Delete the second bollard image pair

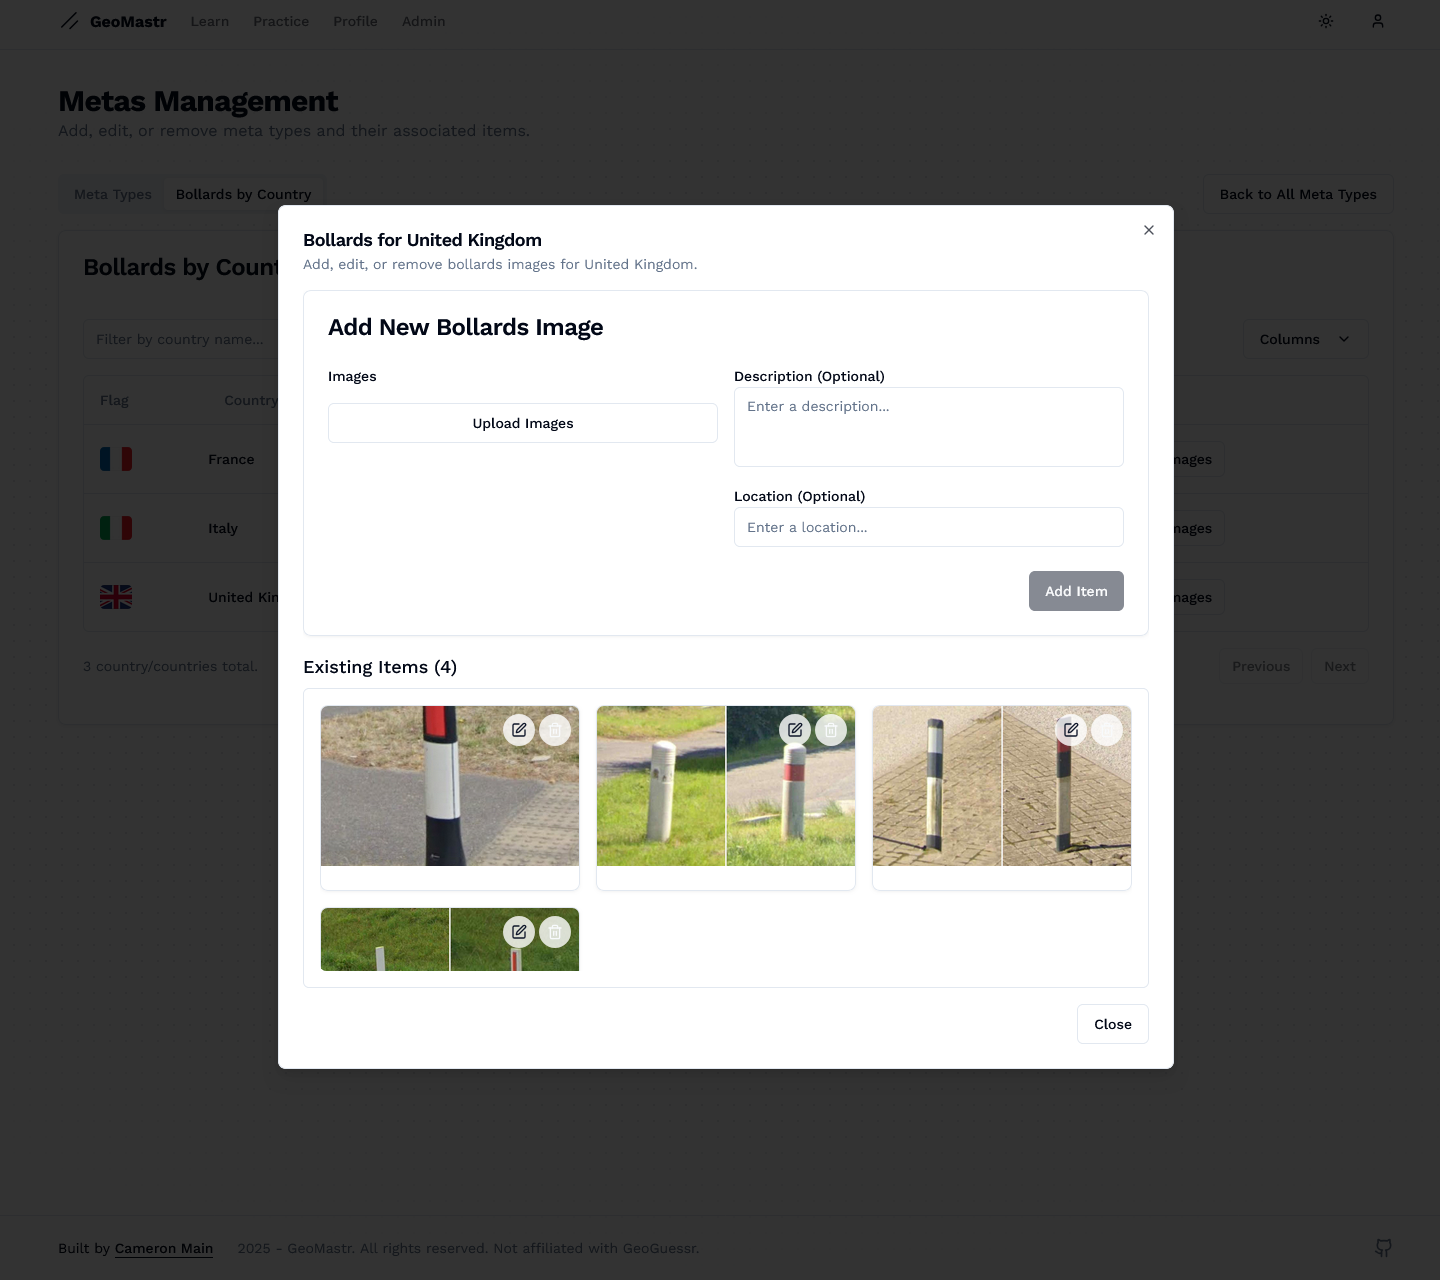point(831,730)
